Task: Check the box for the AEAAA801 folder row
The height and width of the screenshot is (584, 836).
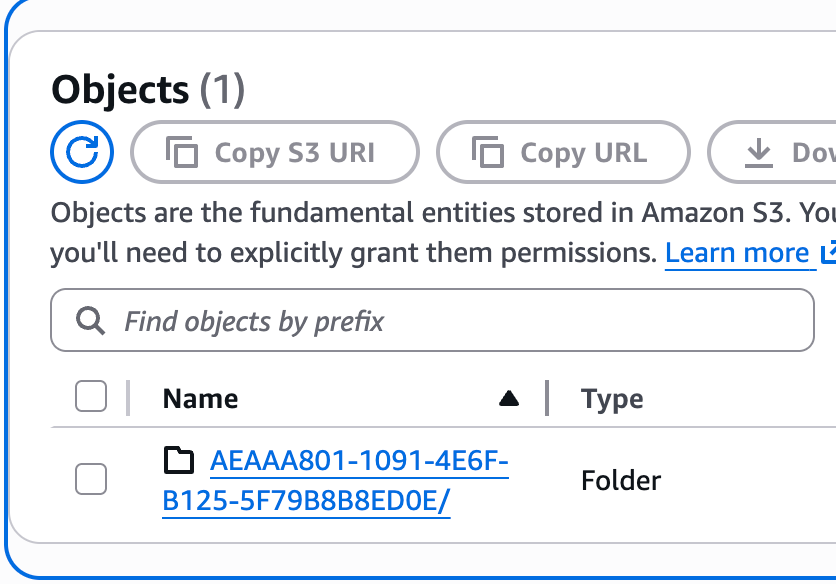Action: point(91,480)
